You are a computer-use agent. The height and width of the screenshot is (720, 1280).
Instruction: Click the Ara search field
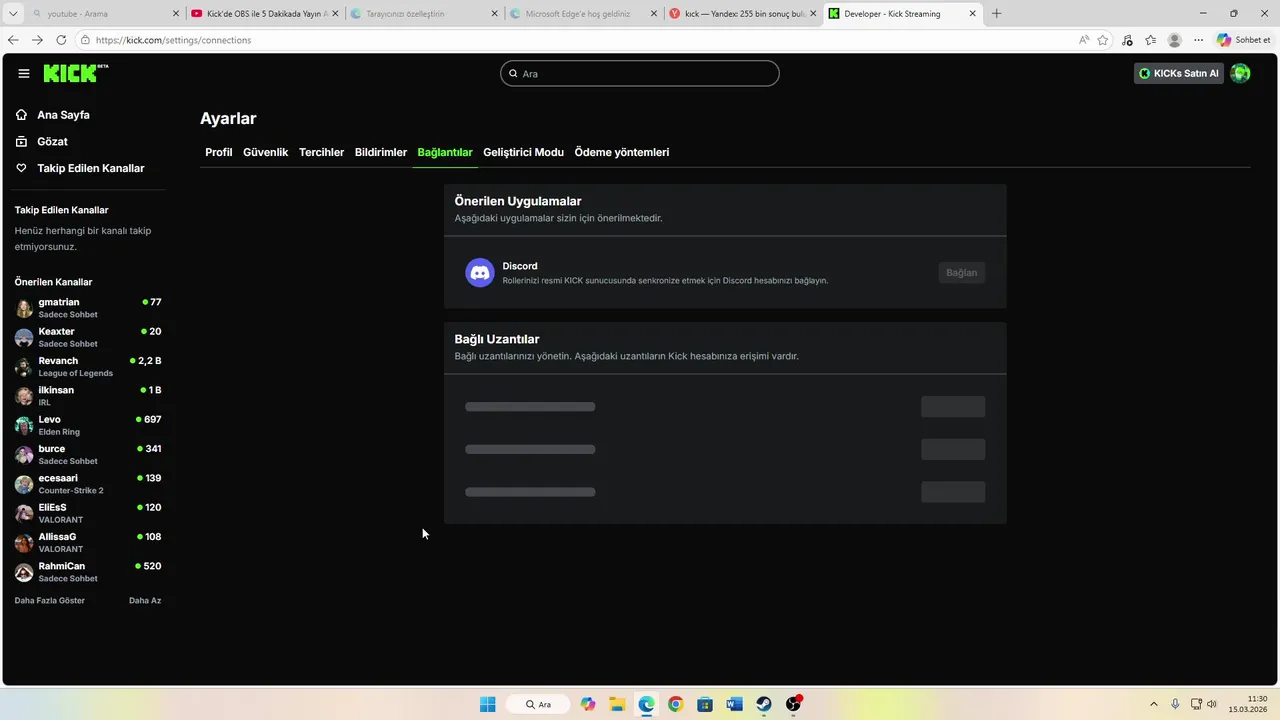(640, 73)
